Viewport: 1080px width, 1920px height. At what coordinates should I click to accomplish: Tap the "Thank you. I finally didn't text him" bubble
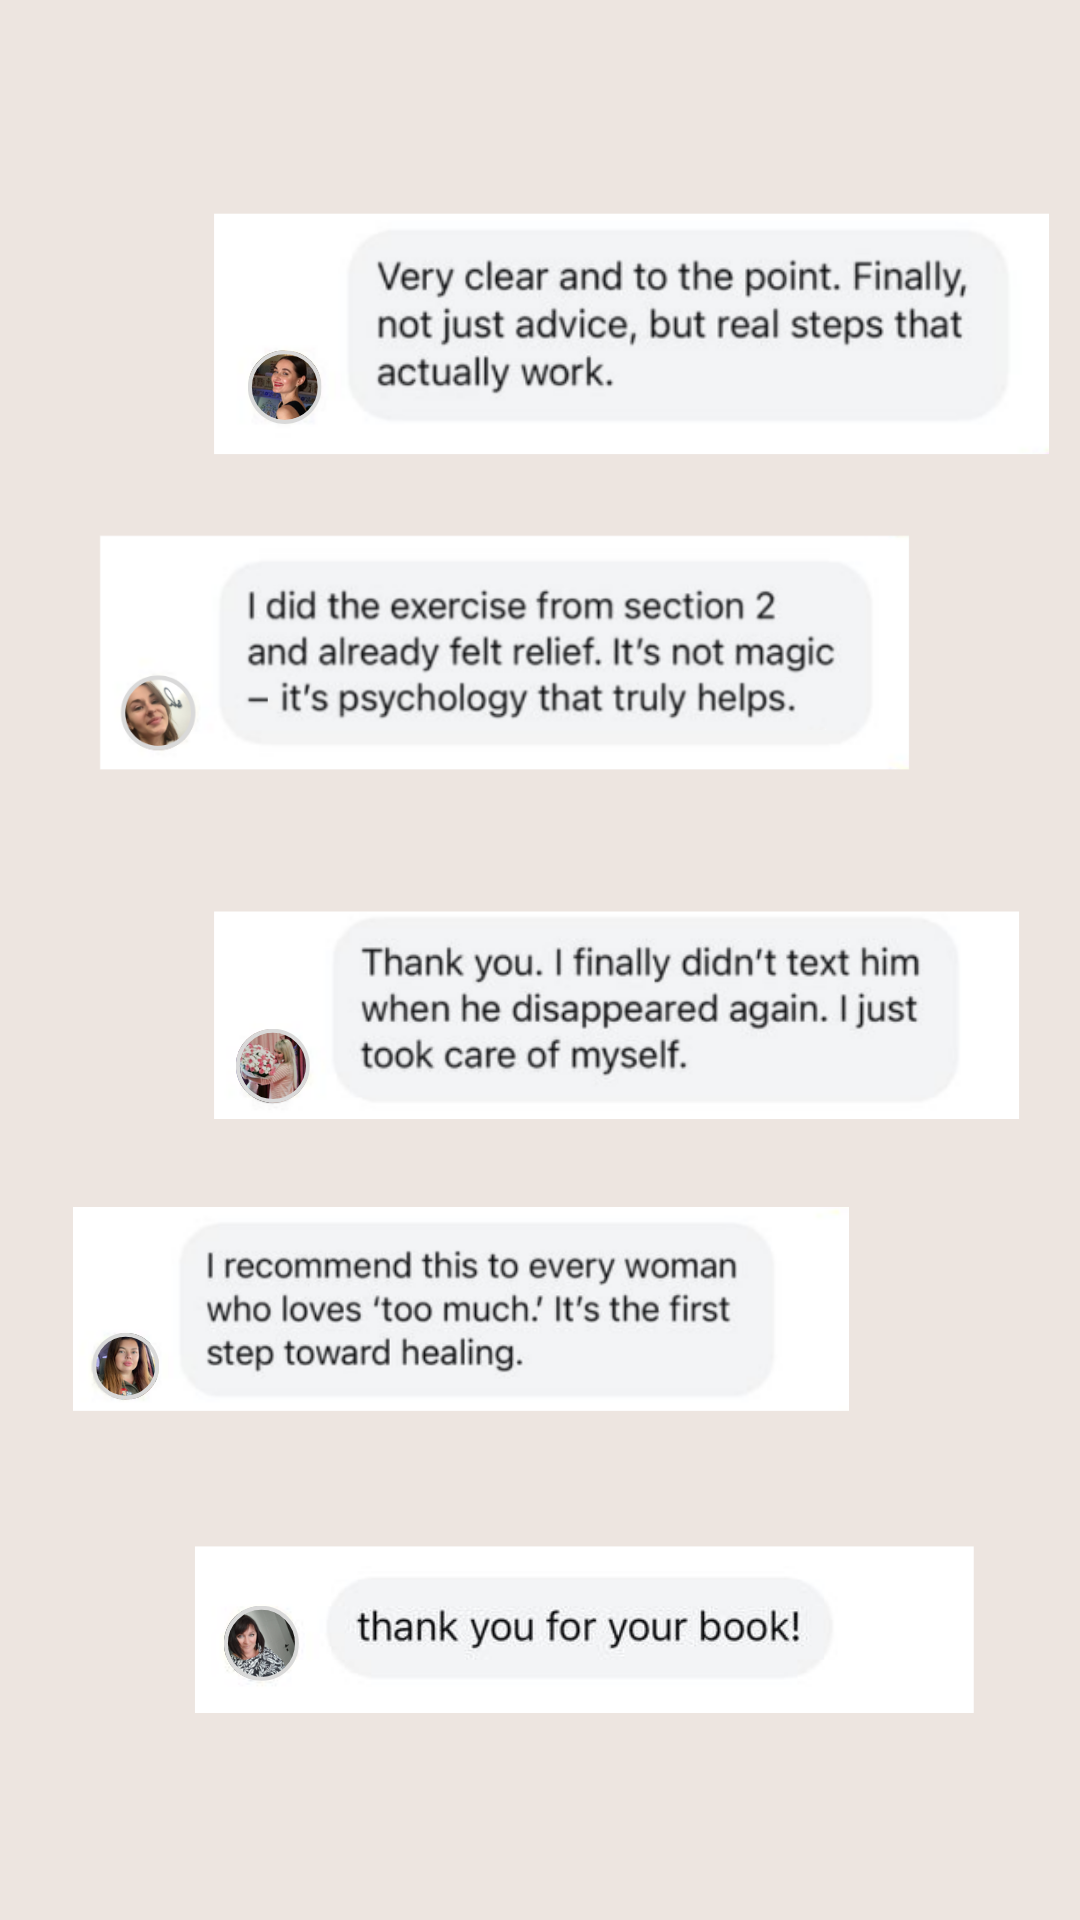pos(645,1009)
